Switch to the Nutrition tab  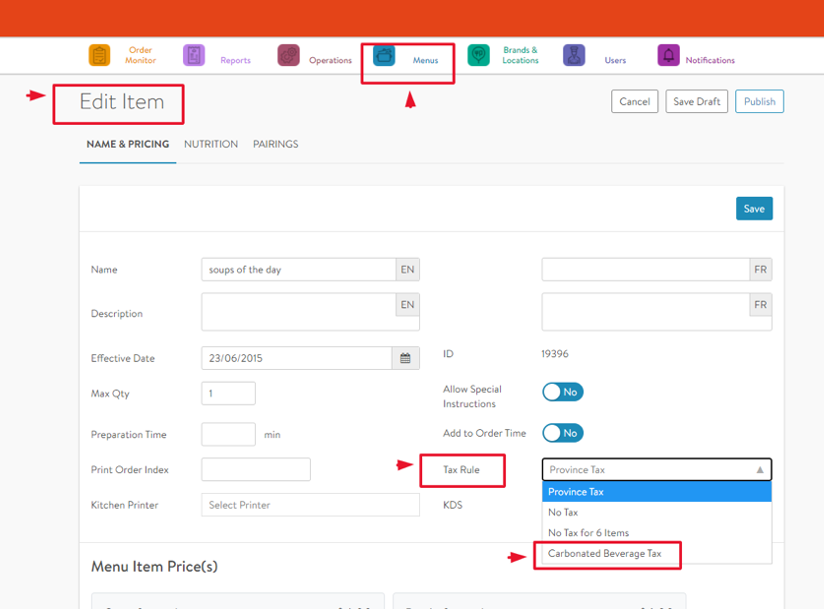tap(211, 144)
